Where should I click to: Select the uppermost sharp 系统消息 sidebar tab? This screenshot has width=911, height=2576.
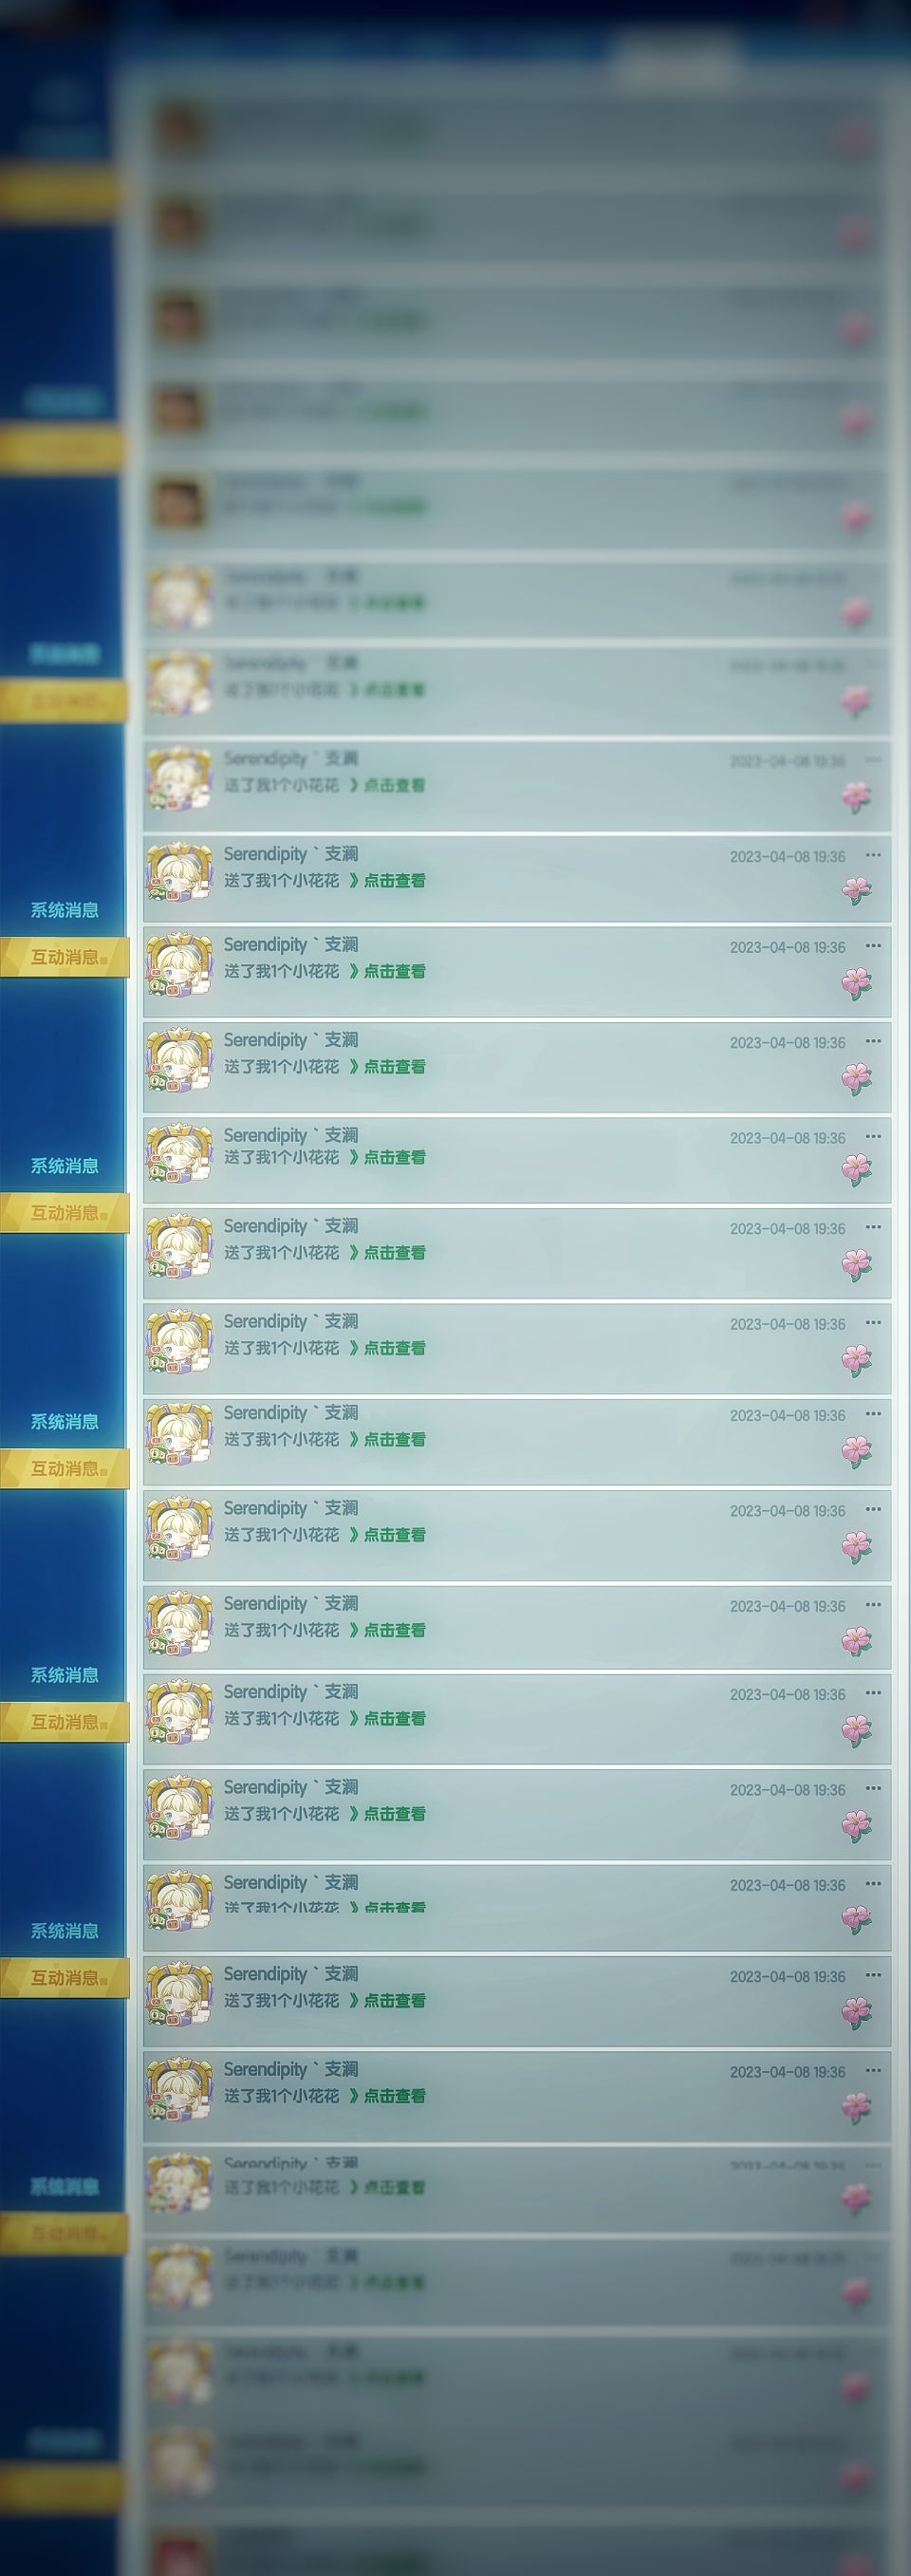64,910
